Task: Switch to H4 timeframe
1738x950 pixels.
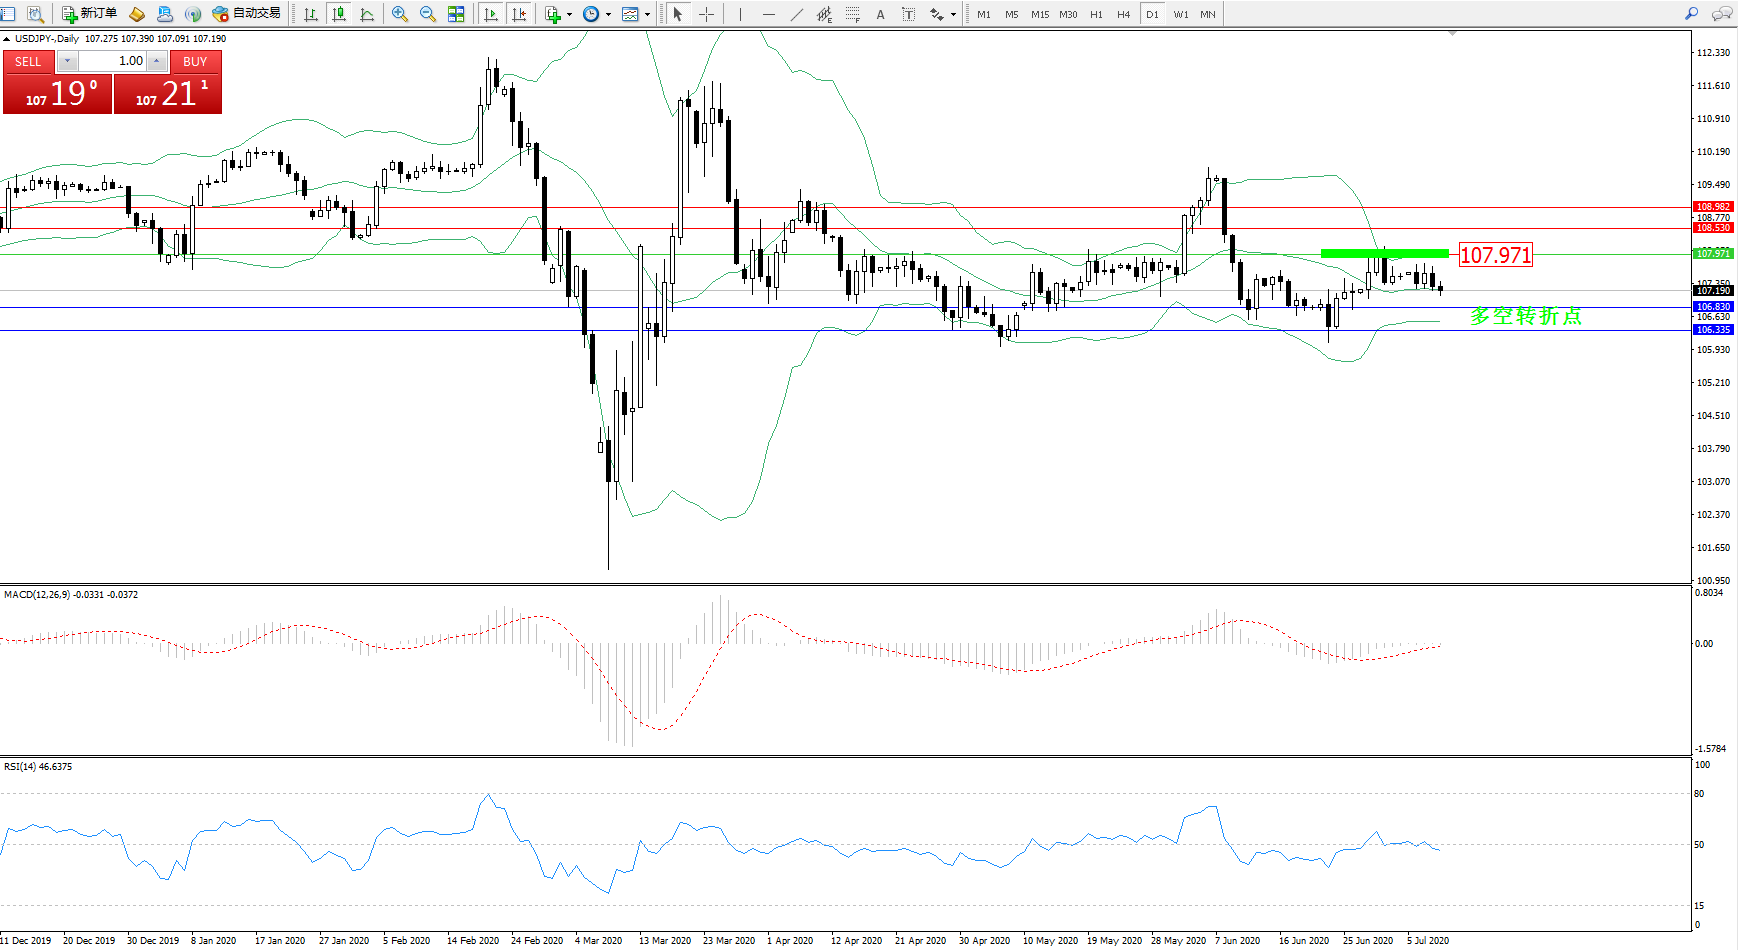Action: click(x=1124, y=14)
